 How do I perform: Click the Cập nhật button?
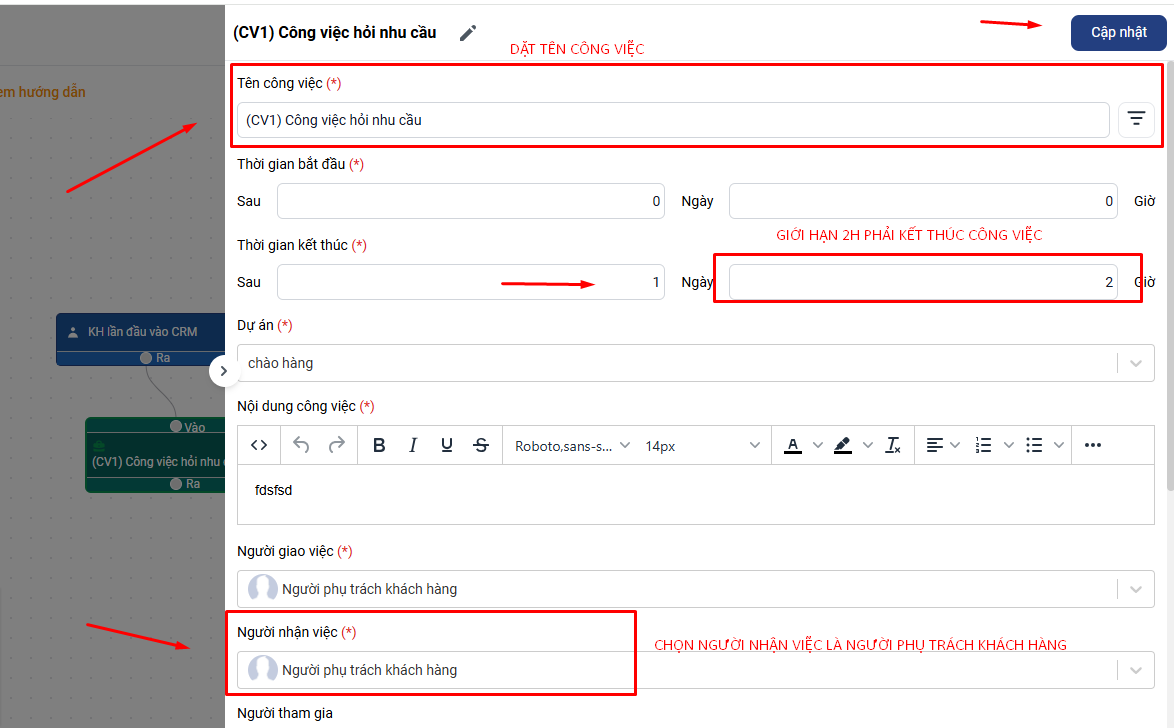pos(1118,32)
